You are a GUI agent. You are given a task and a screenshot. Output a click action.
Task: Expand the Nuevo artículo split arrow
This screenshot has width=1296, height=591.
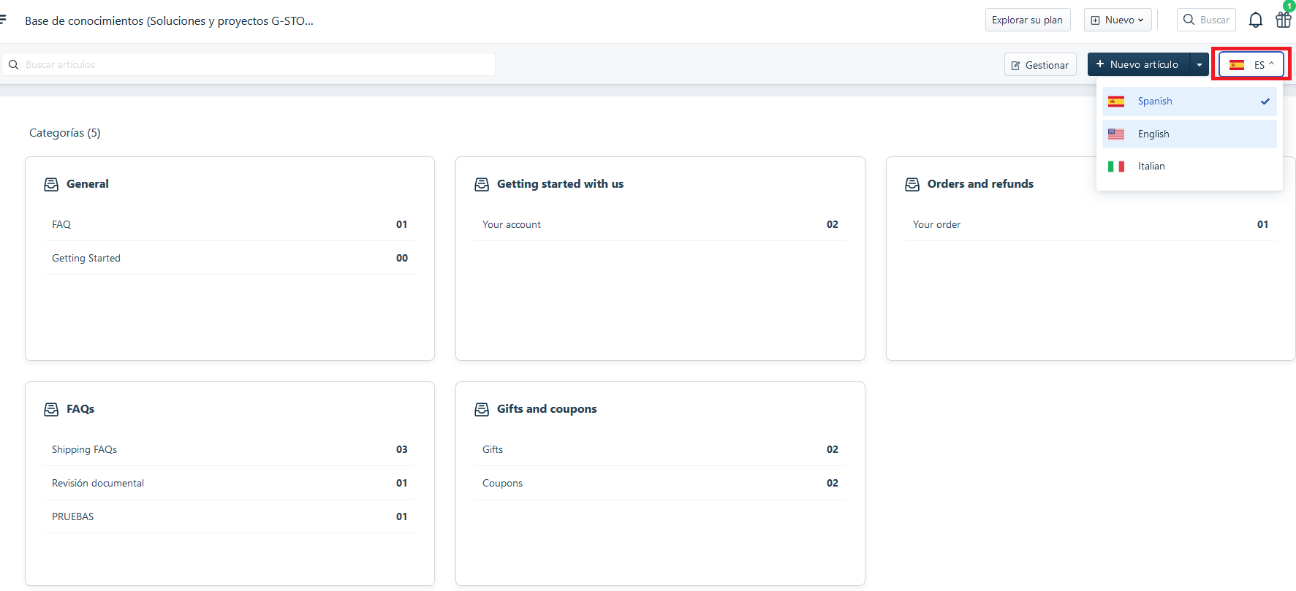[x=1199, y=65]
